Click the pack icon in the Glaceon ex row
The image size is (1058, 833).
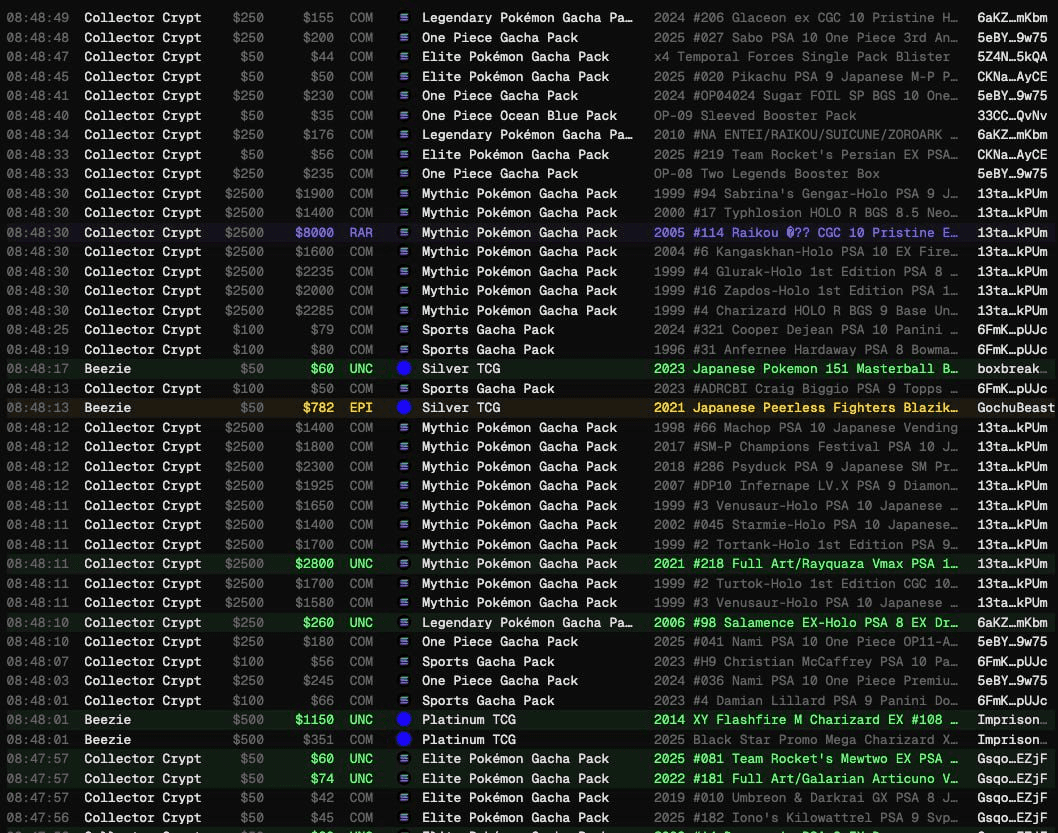point(403,18)
